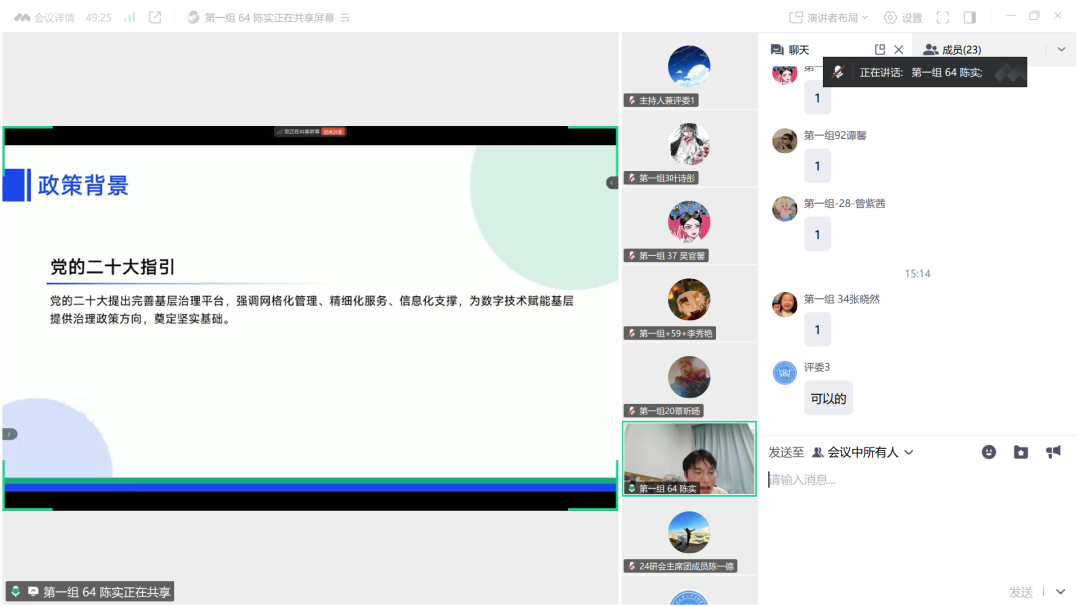The width and height of the screenshot is (1079, 607).
Task: Expand the left side arrow on shared screen
Action: point(10,434)
